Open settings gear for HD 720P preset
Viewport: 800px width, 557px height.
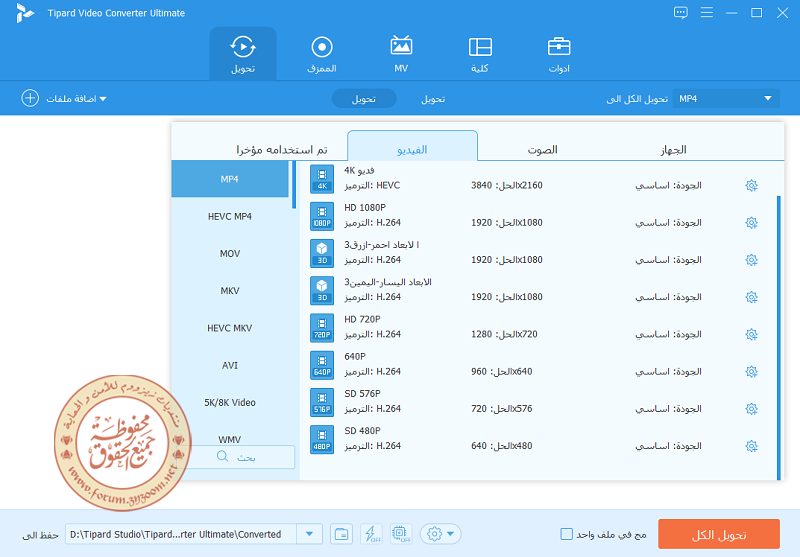[752, 335]
